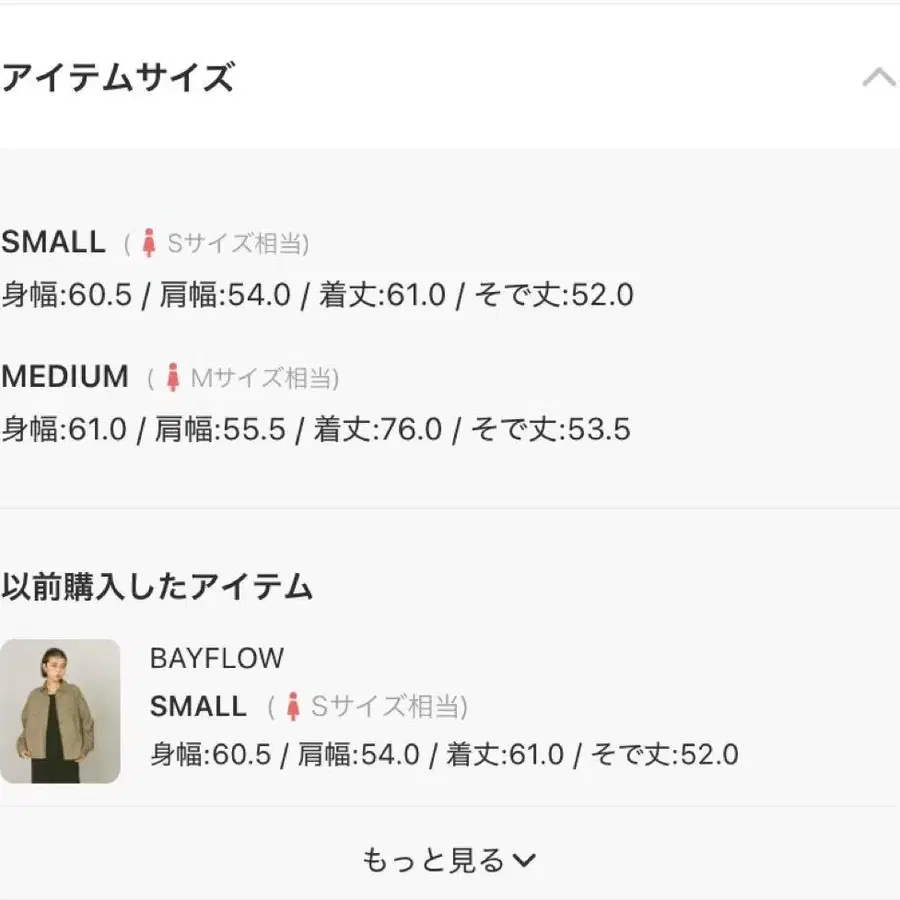Collapse the アイテムサイズ section chevron
The width and height of the screenshot is (900, 900).
(878, 78)
